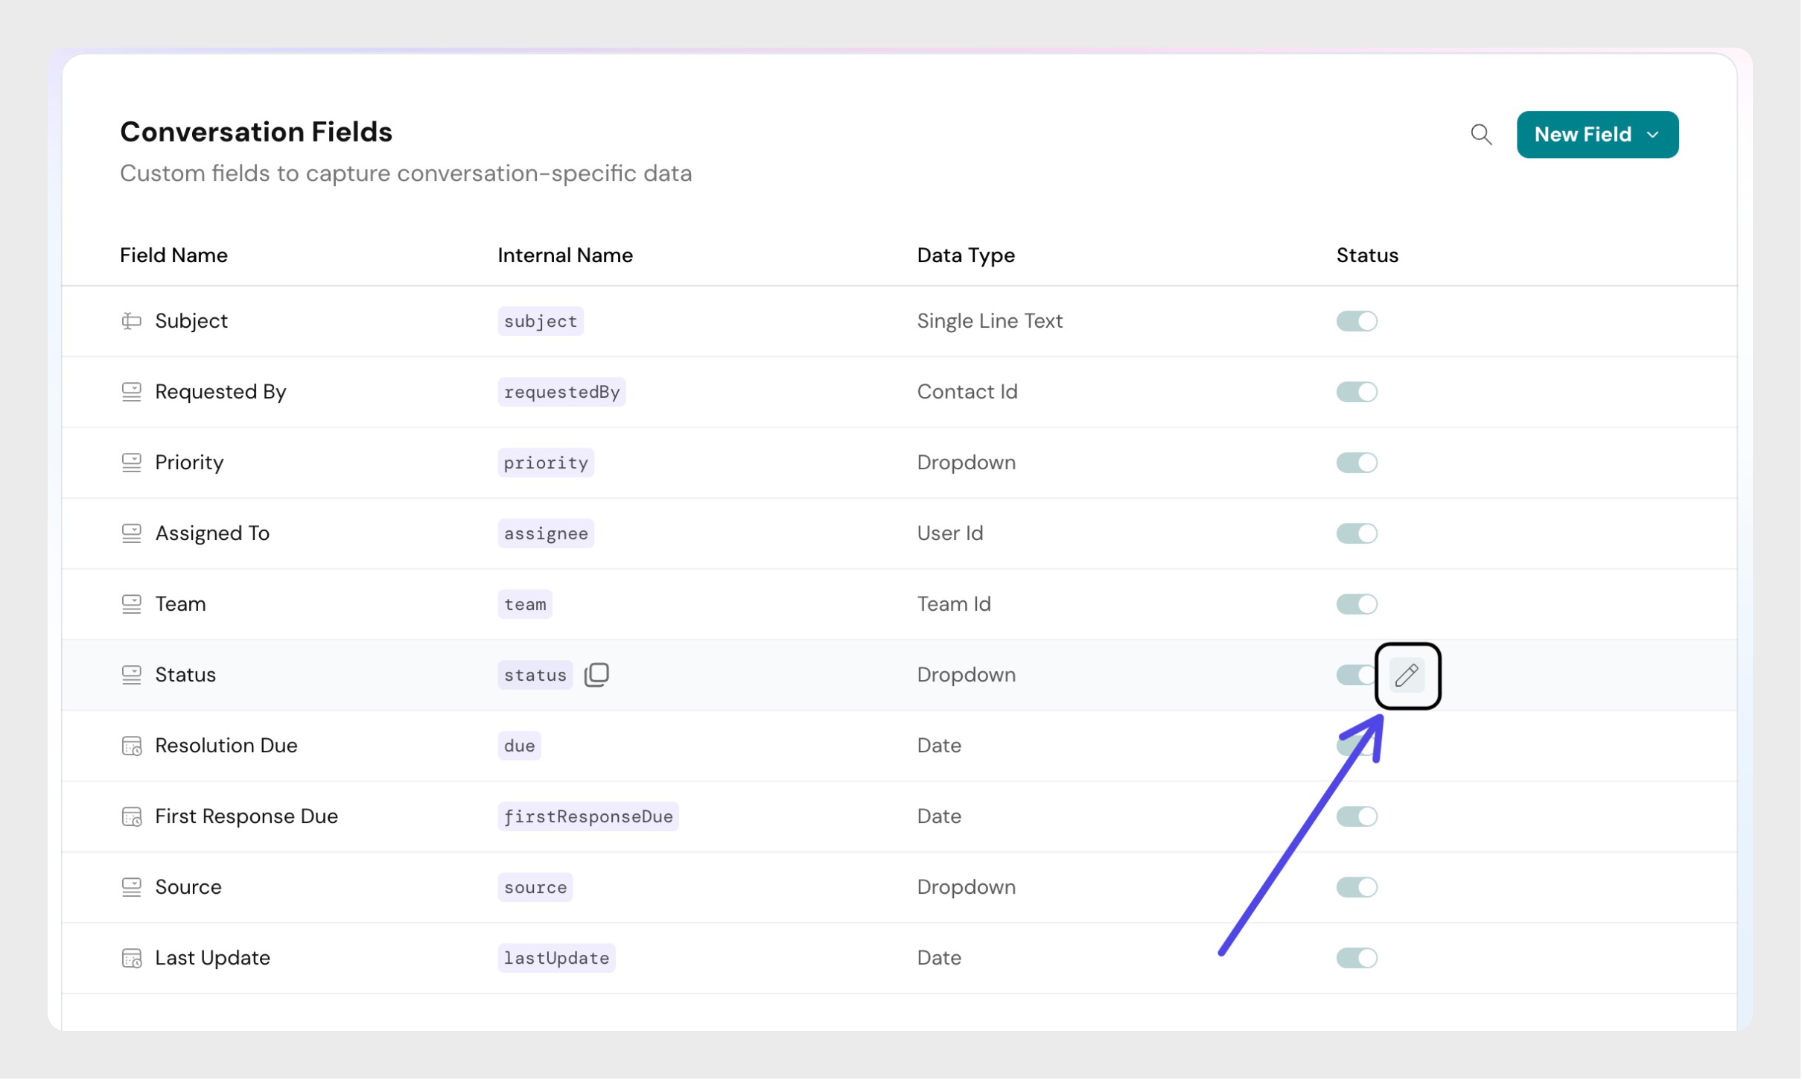This screenshot has width=1802, height=1080.
Task: Click the pencil edit icon for Status
Action: point(1406,676)
